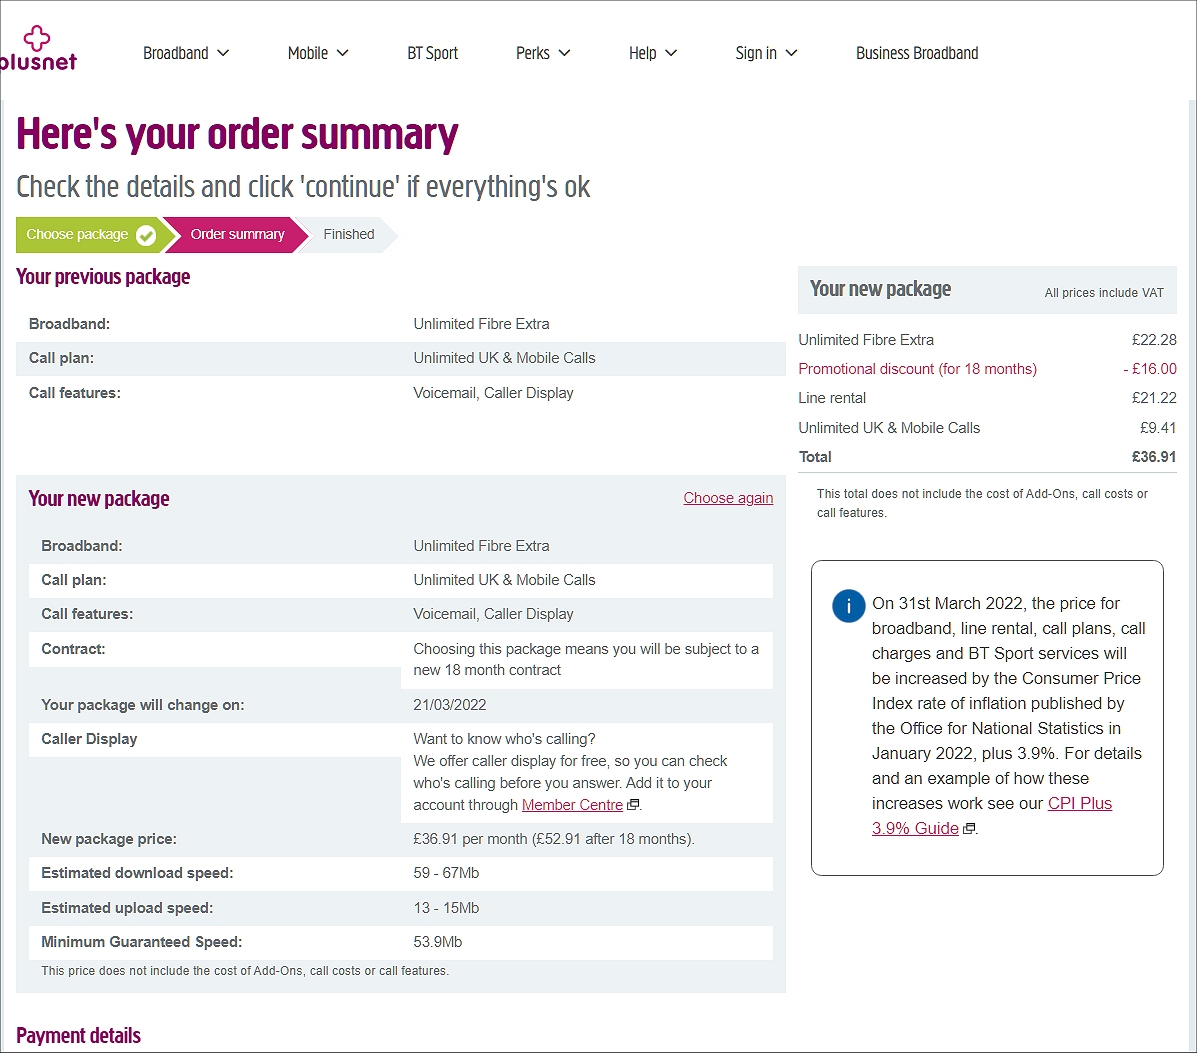
Task: Expand the Sign in dropdown
Action: point(765,53)
